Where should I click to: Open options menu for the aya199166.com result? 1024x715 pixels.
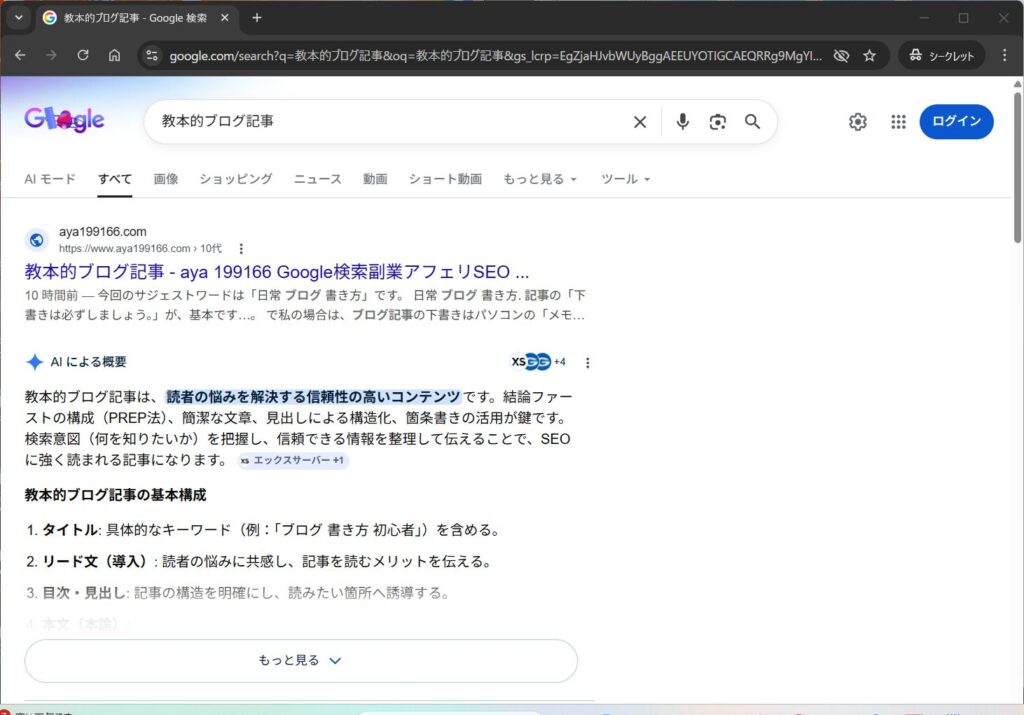[x=241, y=247]
